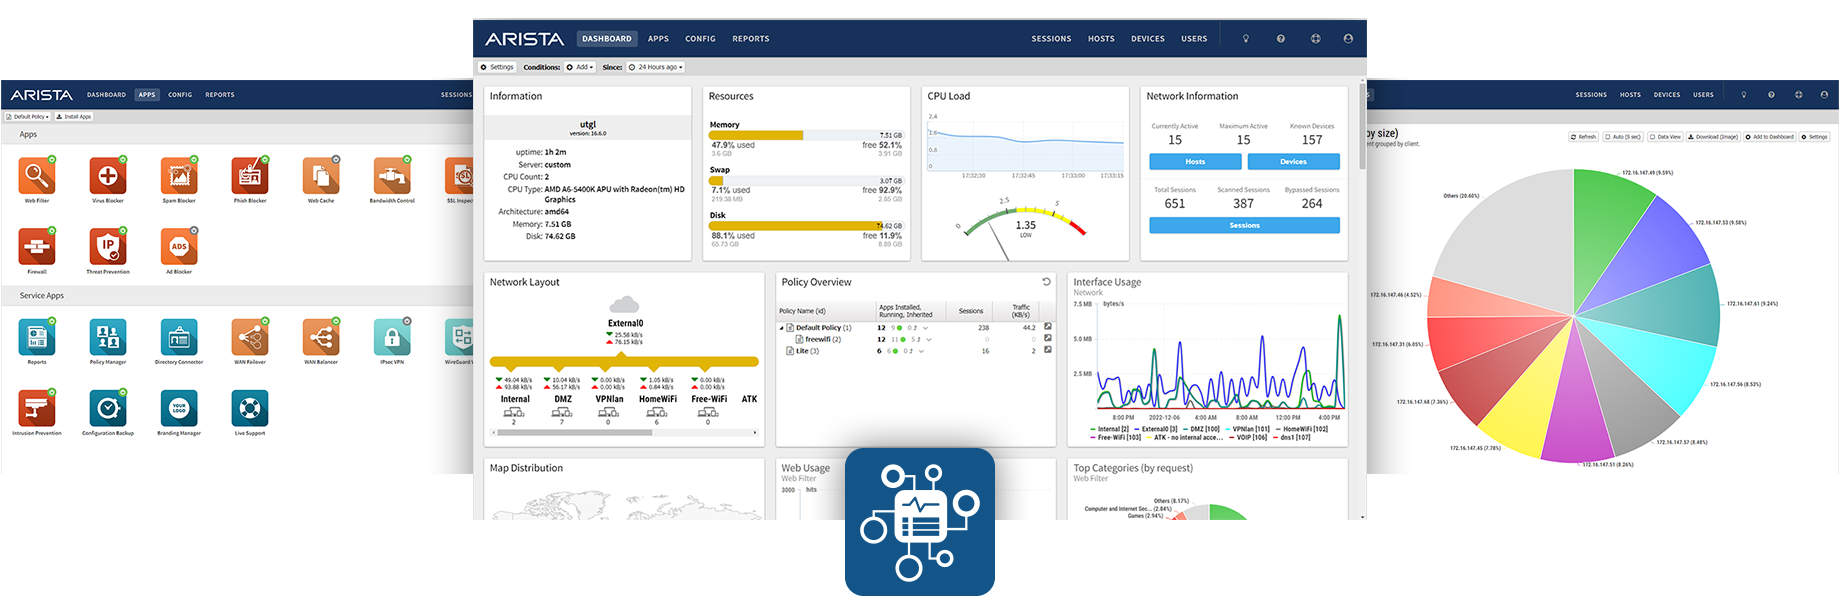Open the REPORTS tab in front window
This screenshot has height=615, width=1840.
coord(751,39)
